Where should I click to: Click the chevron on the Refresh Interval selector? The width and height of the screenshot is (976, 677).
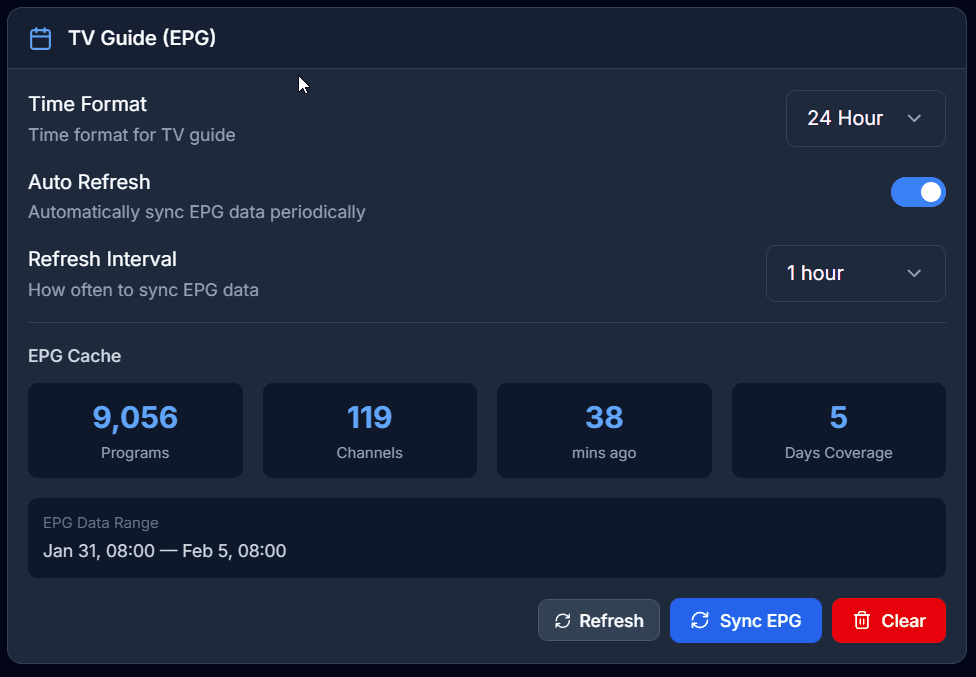pos(913,273)
